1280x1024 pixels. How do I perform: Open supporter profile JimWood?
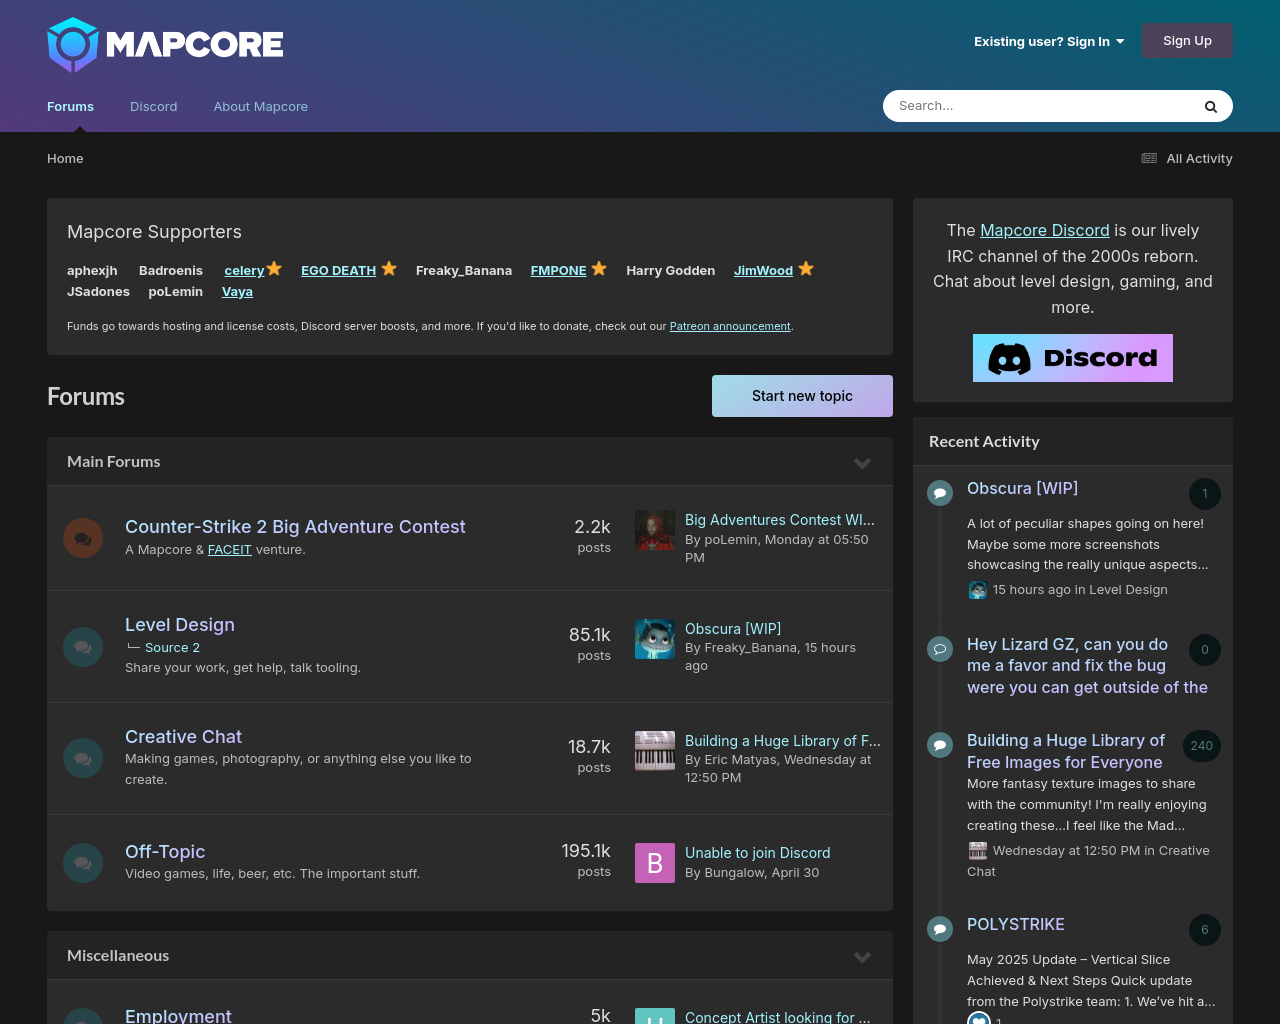[763, 270]
